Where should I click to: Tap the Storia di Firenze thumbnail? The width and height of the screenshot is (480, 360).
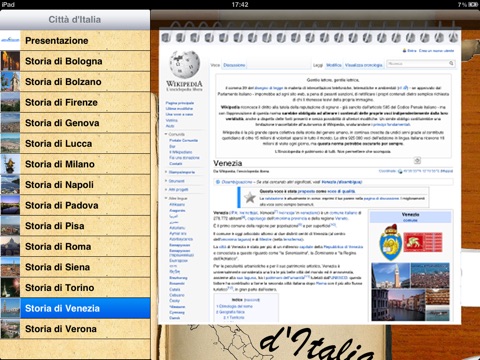[x=10, y=102]
